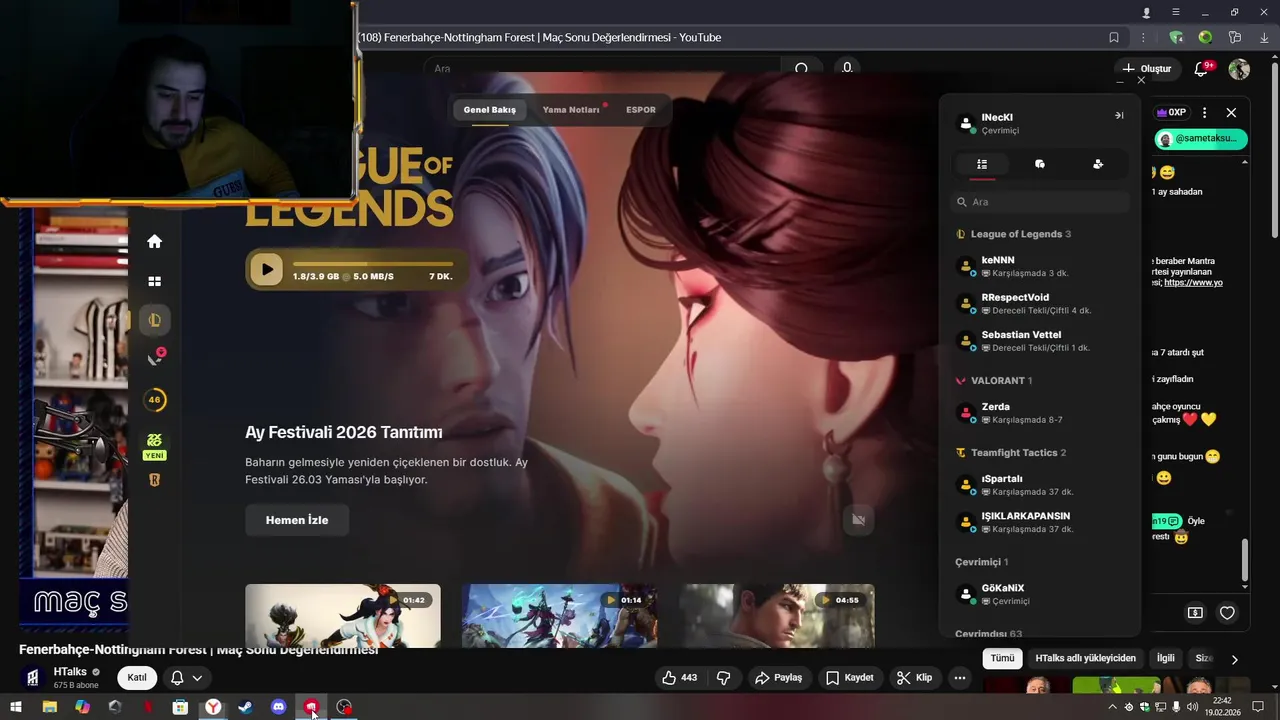Image resolution: width=1280 pixels, height=720 pixels.
Task: Open Legends of Runeterra sidebar icon
Action: tap(154, 480)
